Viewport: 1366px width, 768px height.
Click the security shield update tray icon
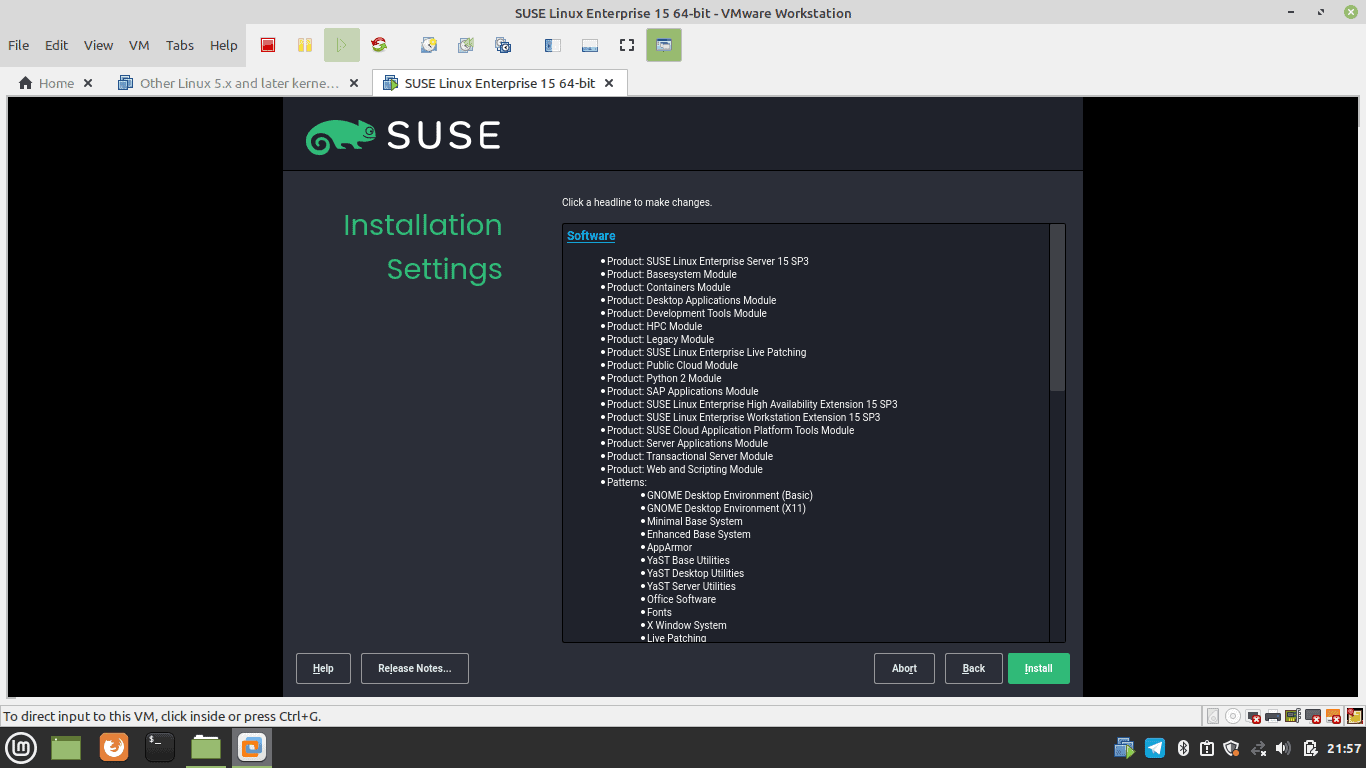(1232, 748)
